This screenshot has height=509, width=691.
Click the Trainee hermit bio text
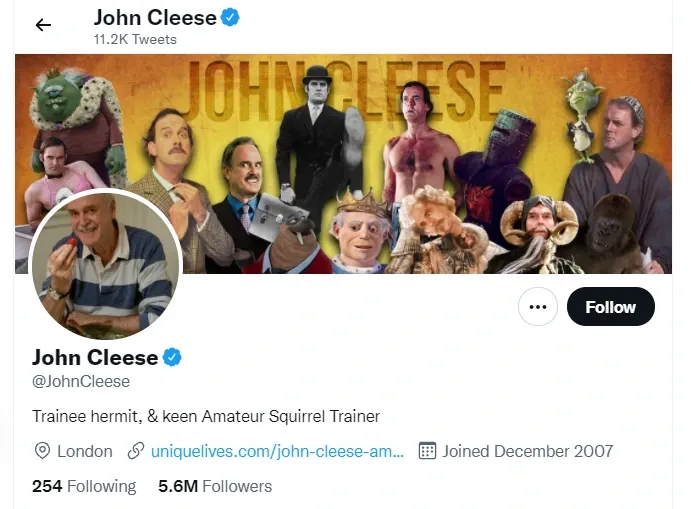click(x=206, y=416)
